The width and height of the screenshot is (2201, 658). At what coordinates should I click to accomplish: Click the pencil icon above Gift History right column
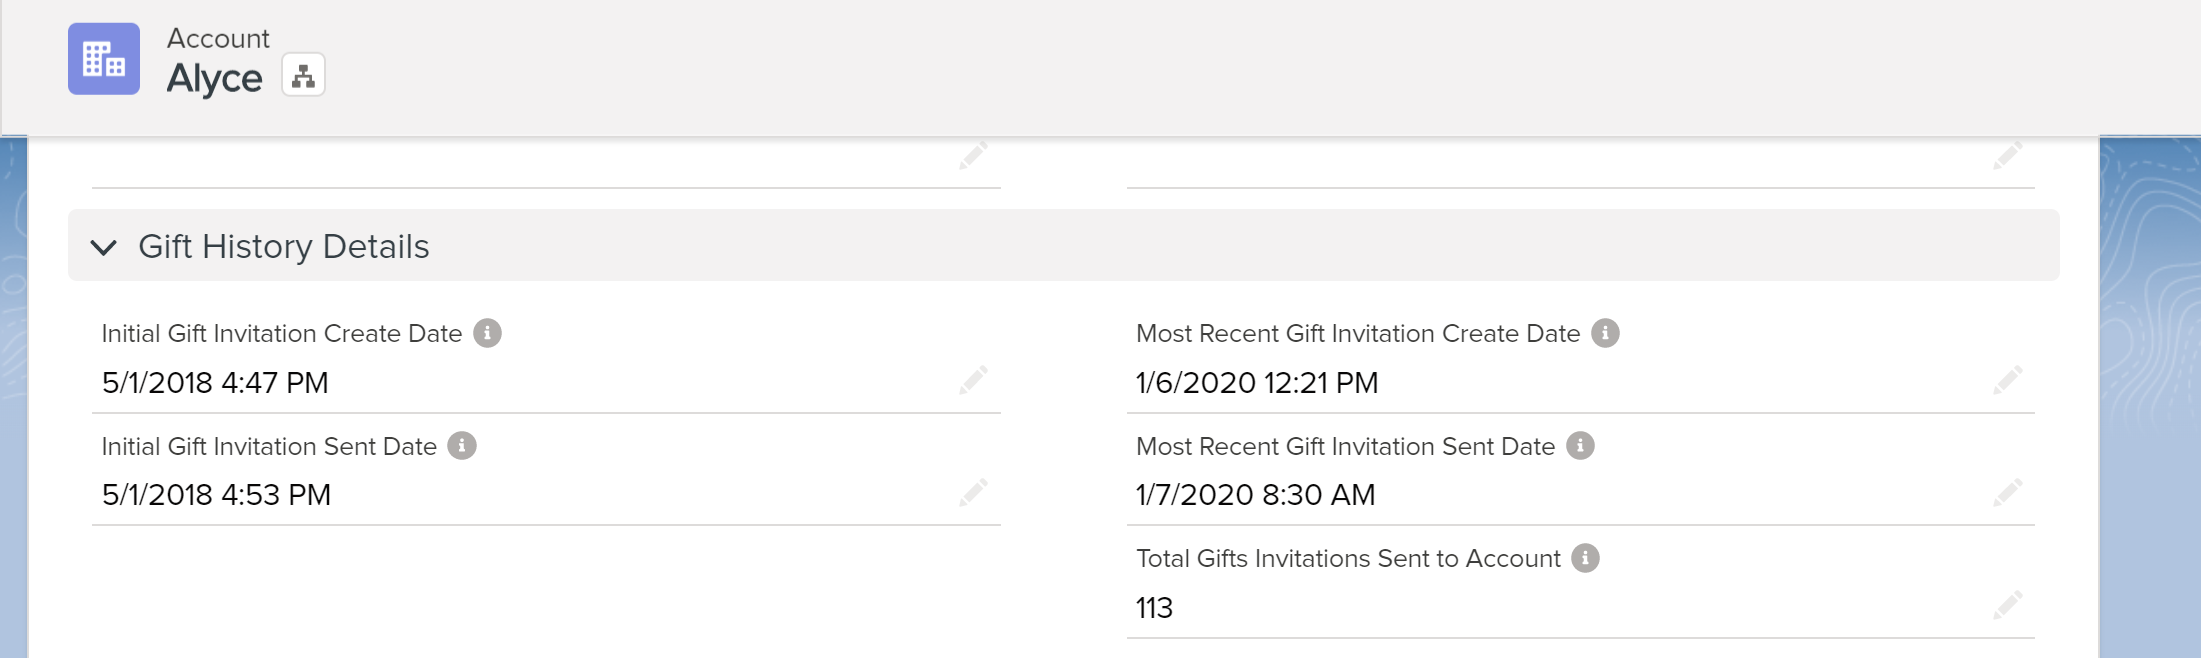click(2007, 155)
